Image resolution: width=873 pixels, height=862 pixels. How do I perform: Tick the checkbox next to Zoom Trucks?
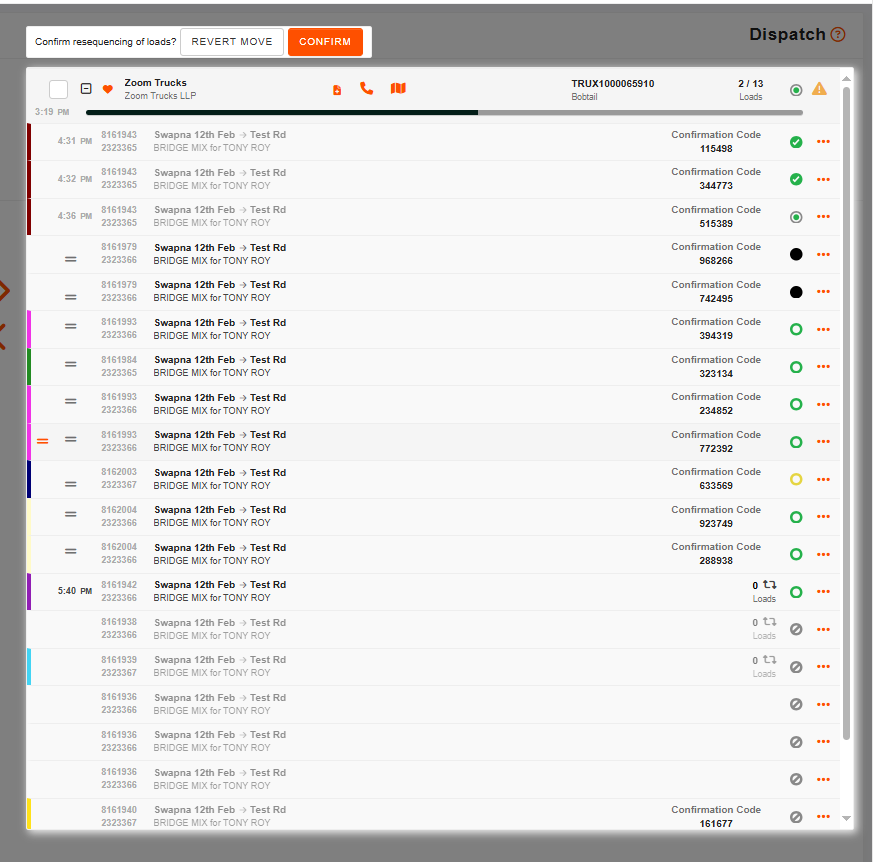[59, 89]
